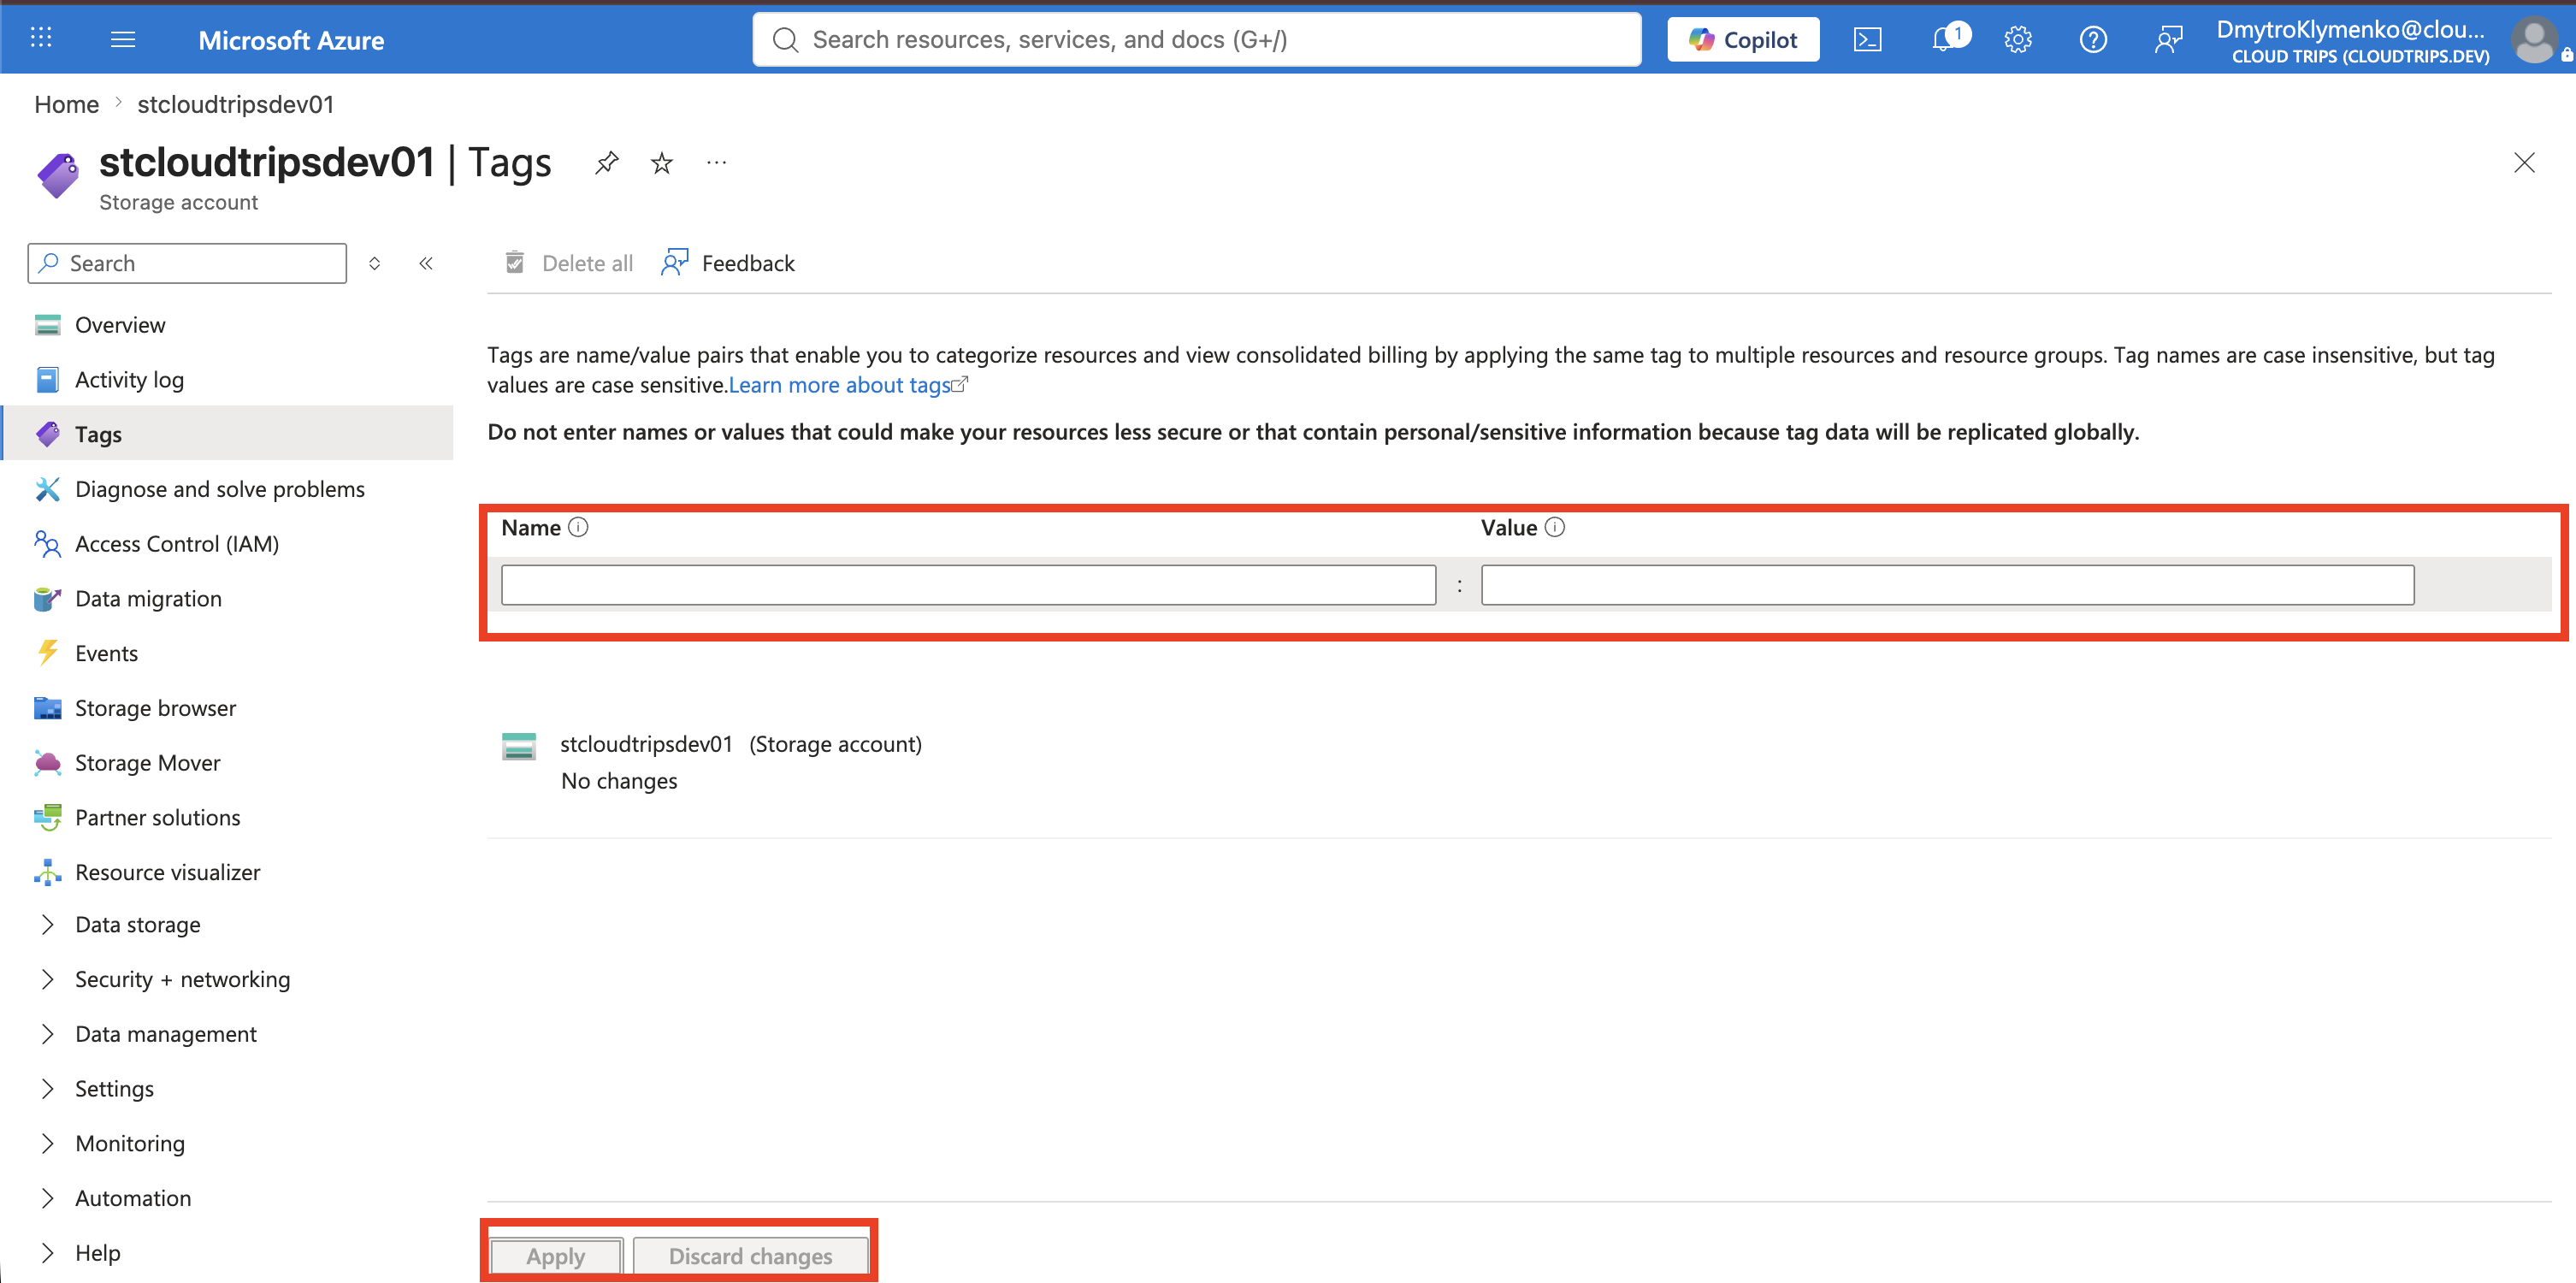Viewport: 2576px width, 1283px height.
Task: Click the user account avatar
Action: coord(2535,39)
